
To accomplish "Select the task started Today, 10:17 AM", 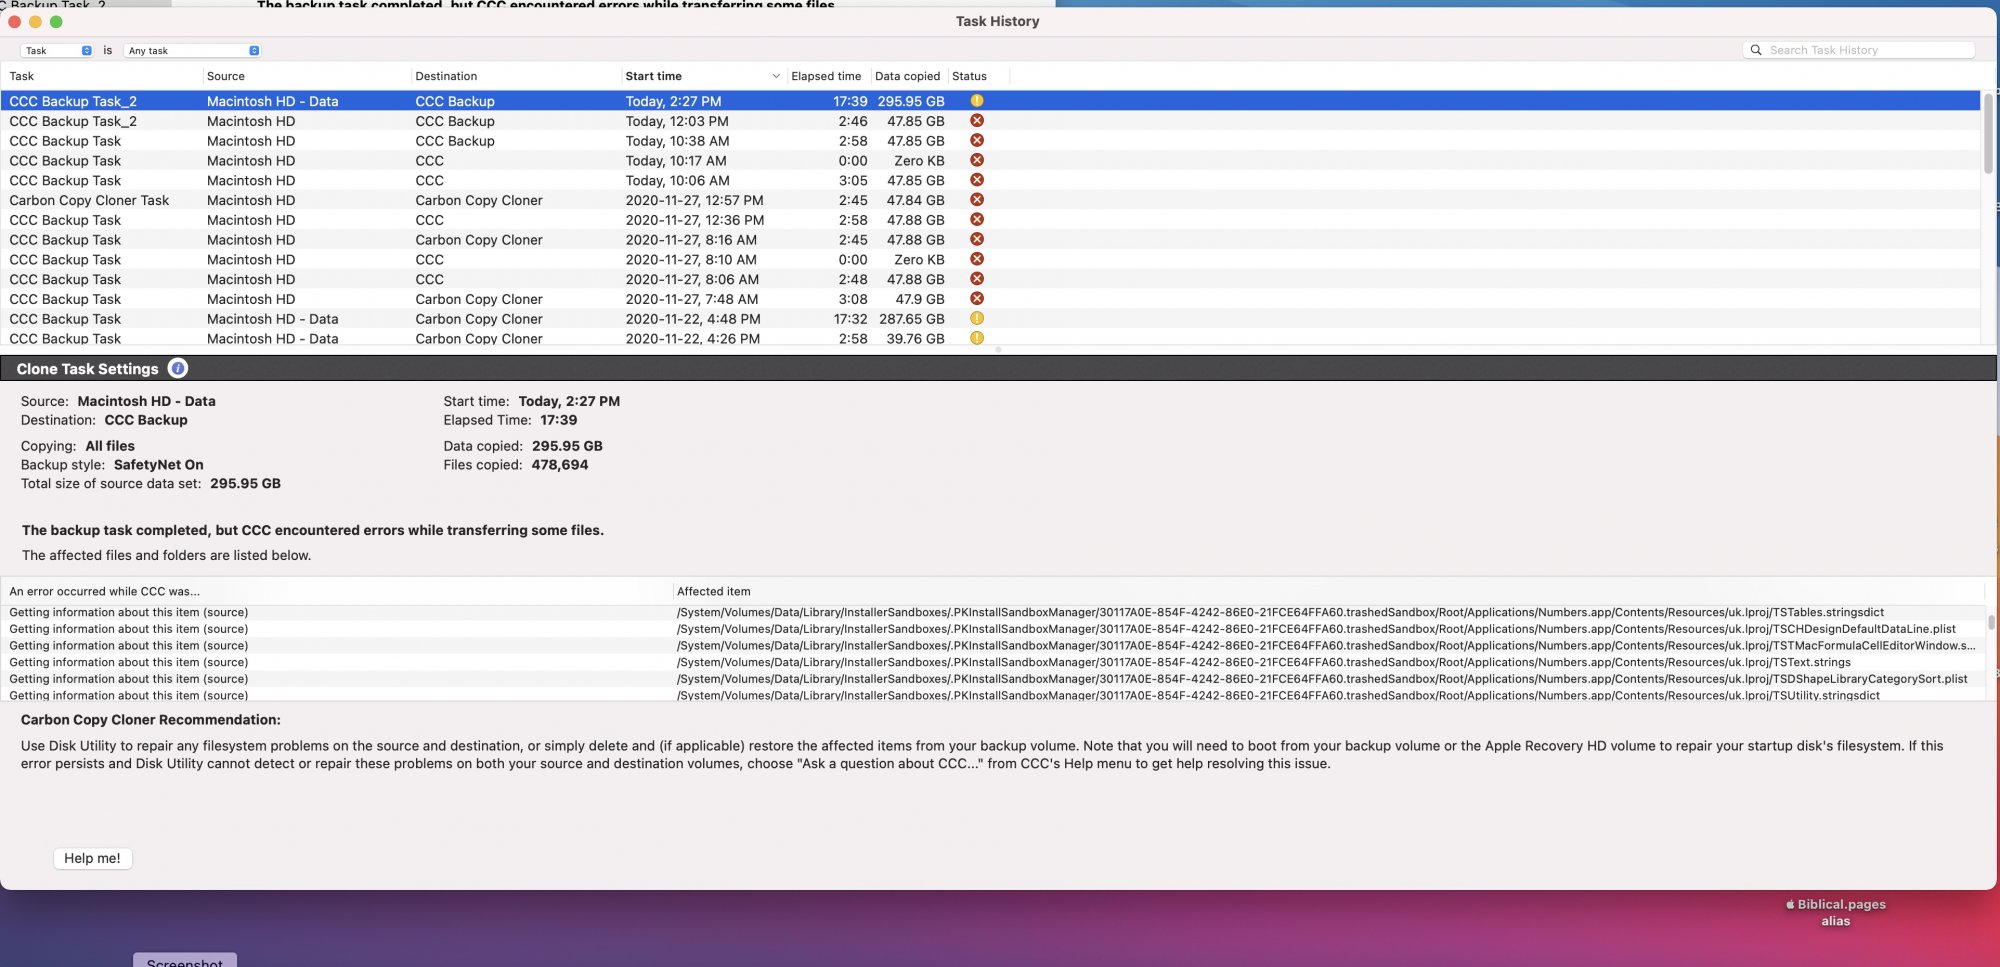I will pos(990,160).
